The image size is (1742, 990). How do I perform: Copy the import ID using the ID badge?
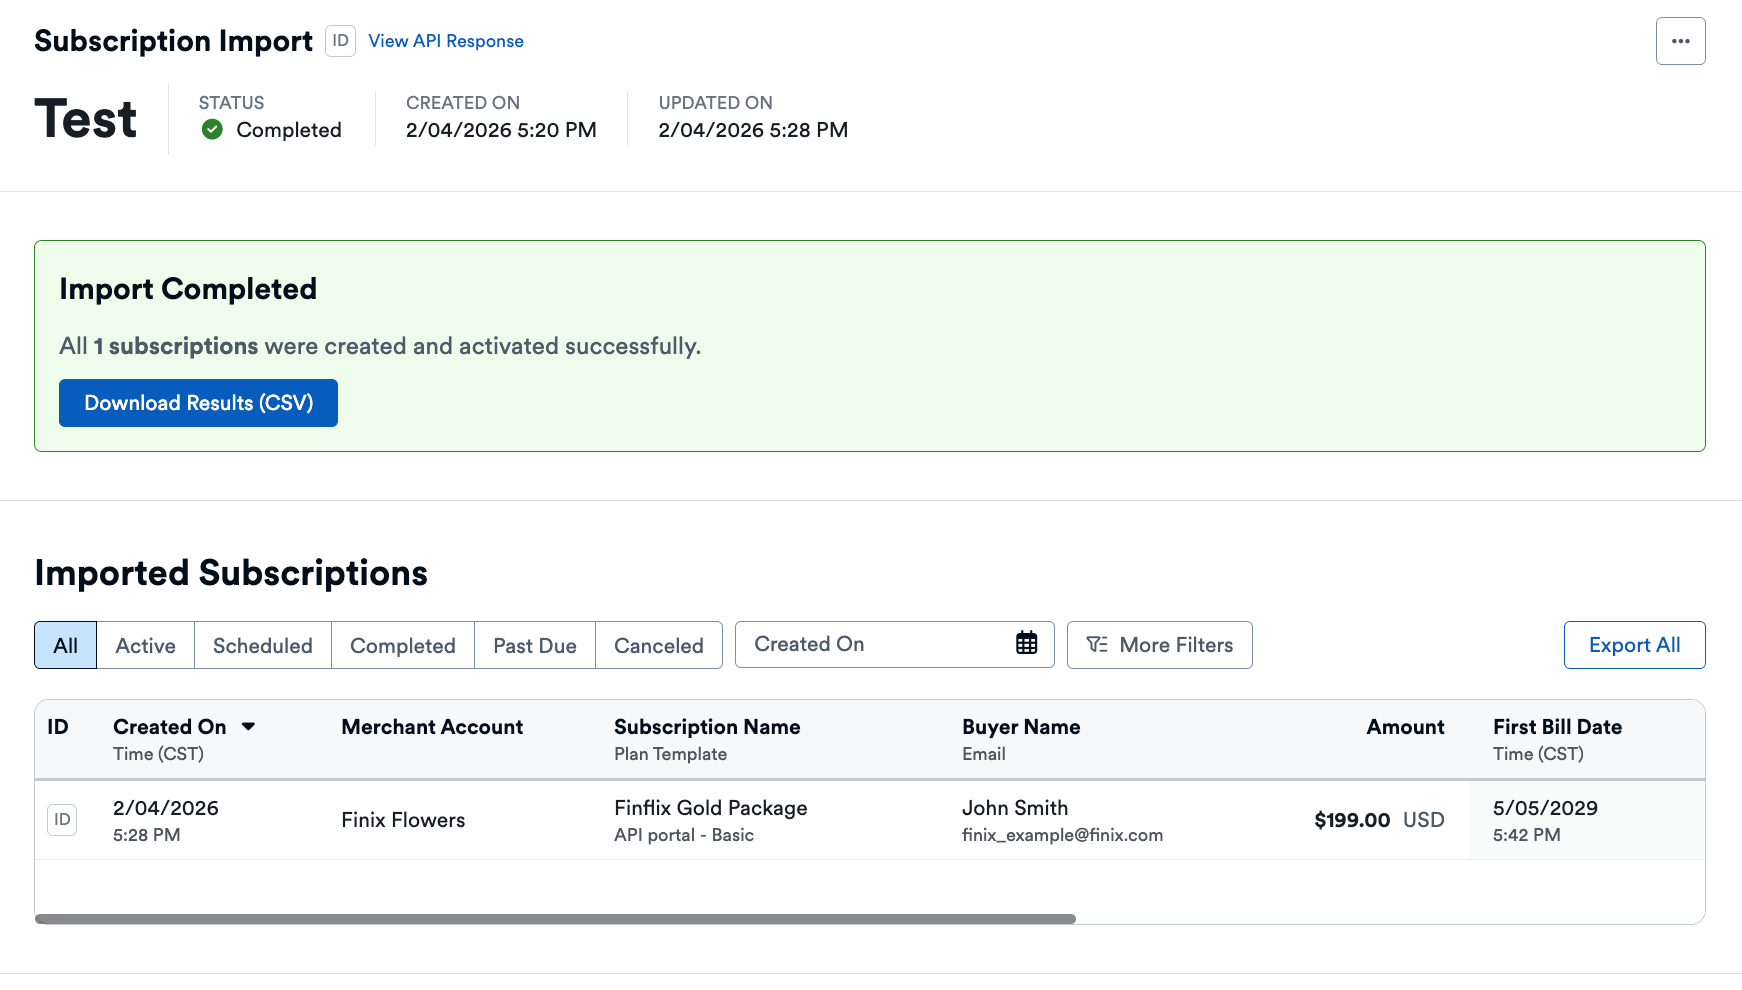pos(340,41)
